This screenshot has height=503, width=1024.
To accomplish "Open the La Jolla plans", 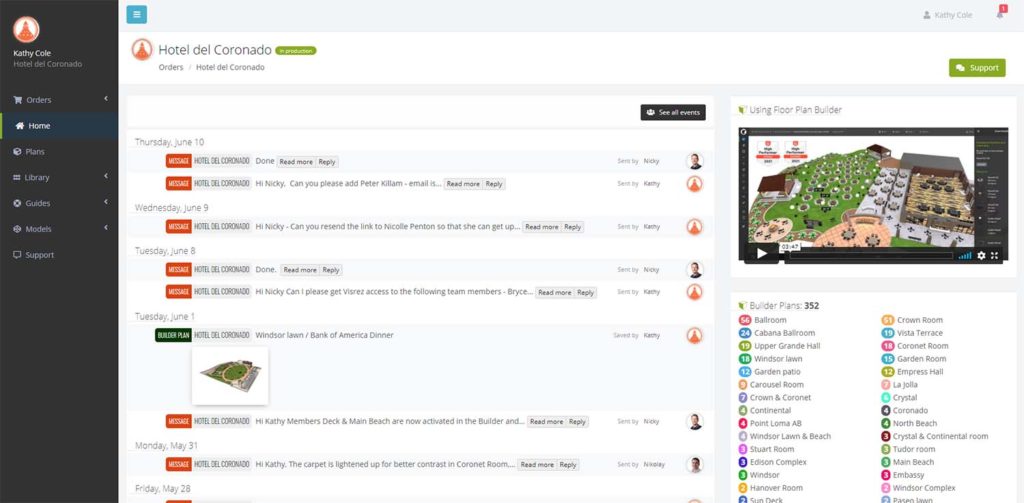I will (x=905, y=385).
